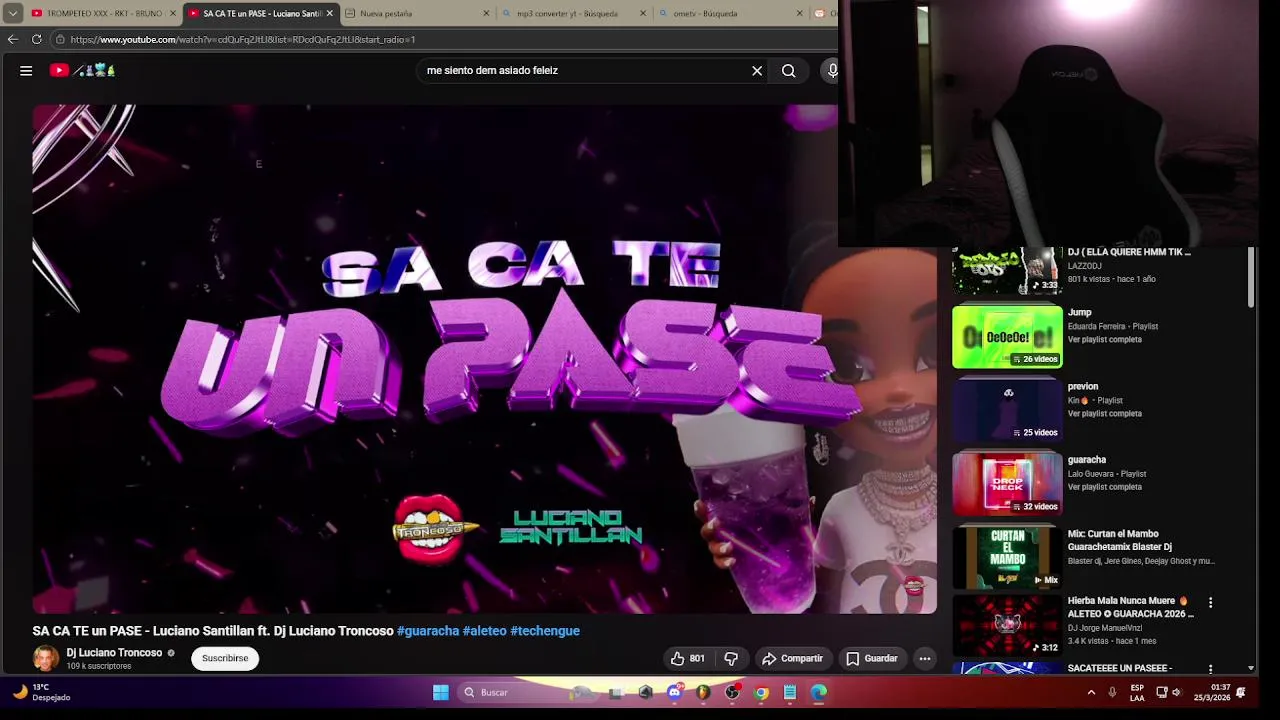1280x720 pixels.
Task: Open more actions ellipsis below the video
Action: pyautogui.click(x=925, y=659)
